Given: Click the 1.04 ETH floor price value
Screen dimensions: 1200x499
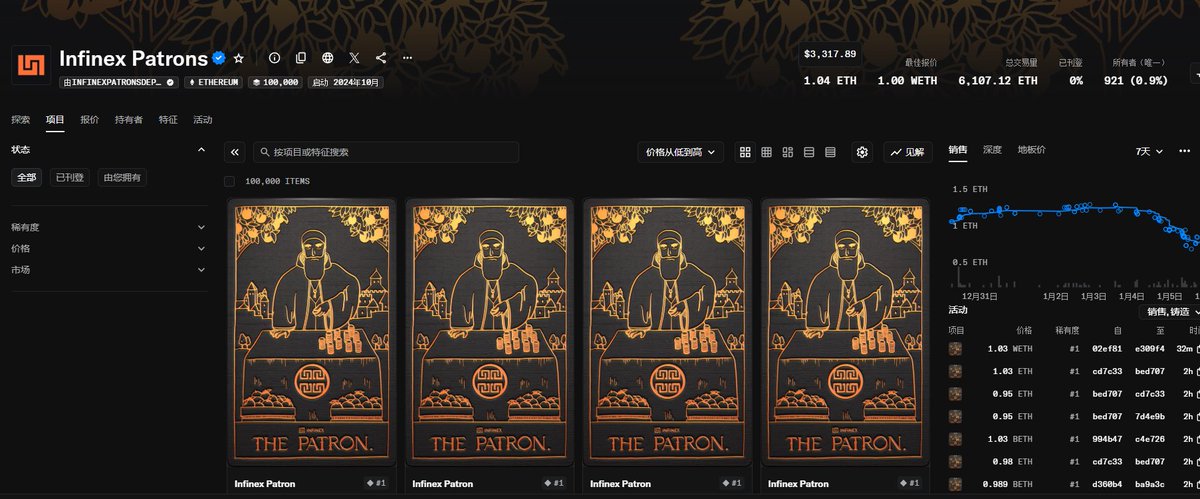Looking at the screenshot, I should click(x=830, y=80).
